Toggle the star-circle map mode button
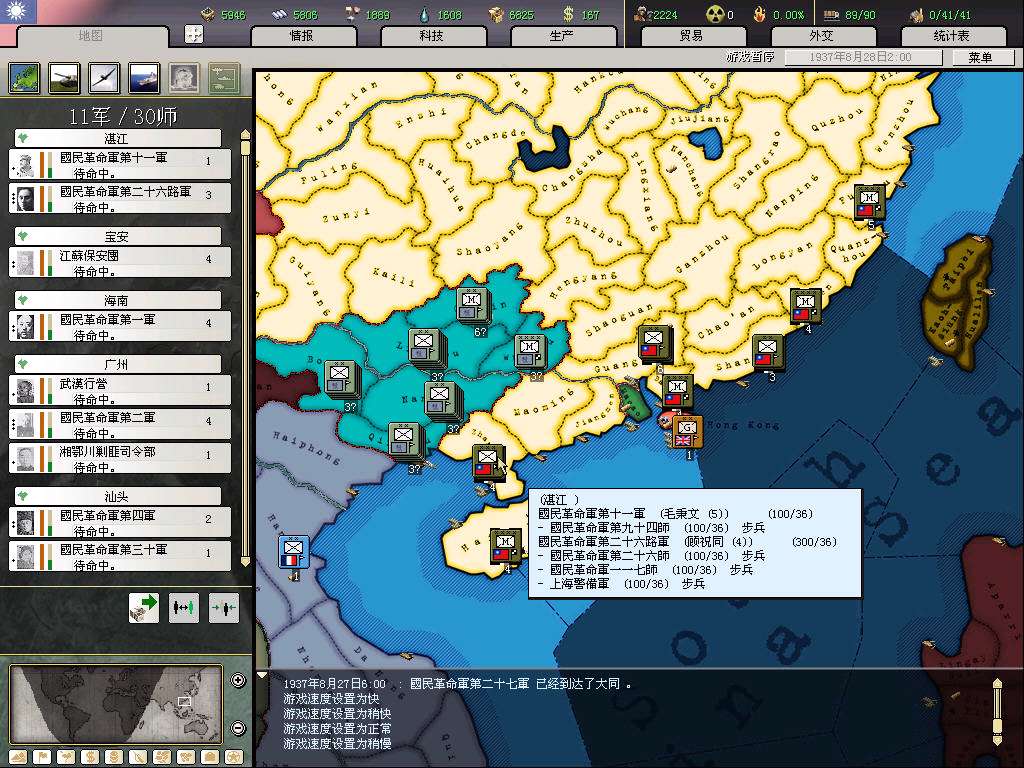Image resolution: width=1024 pixels, height=768 pixels. pos(233,758)
